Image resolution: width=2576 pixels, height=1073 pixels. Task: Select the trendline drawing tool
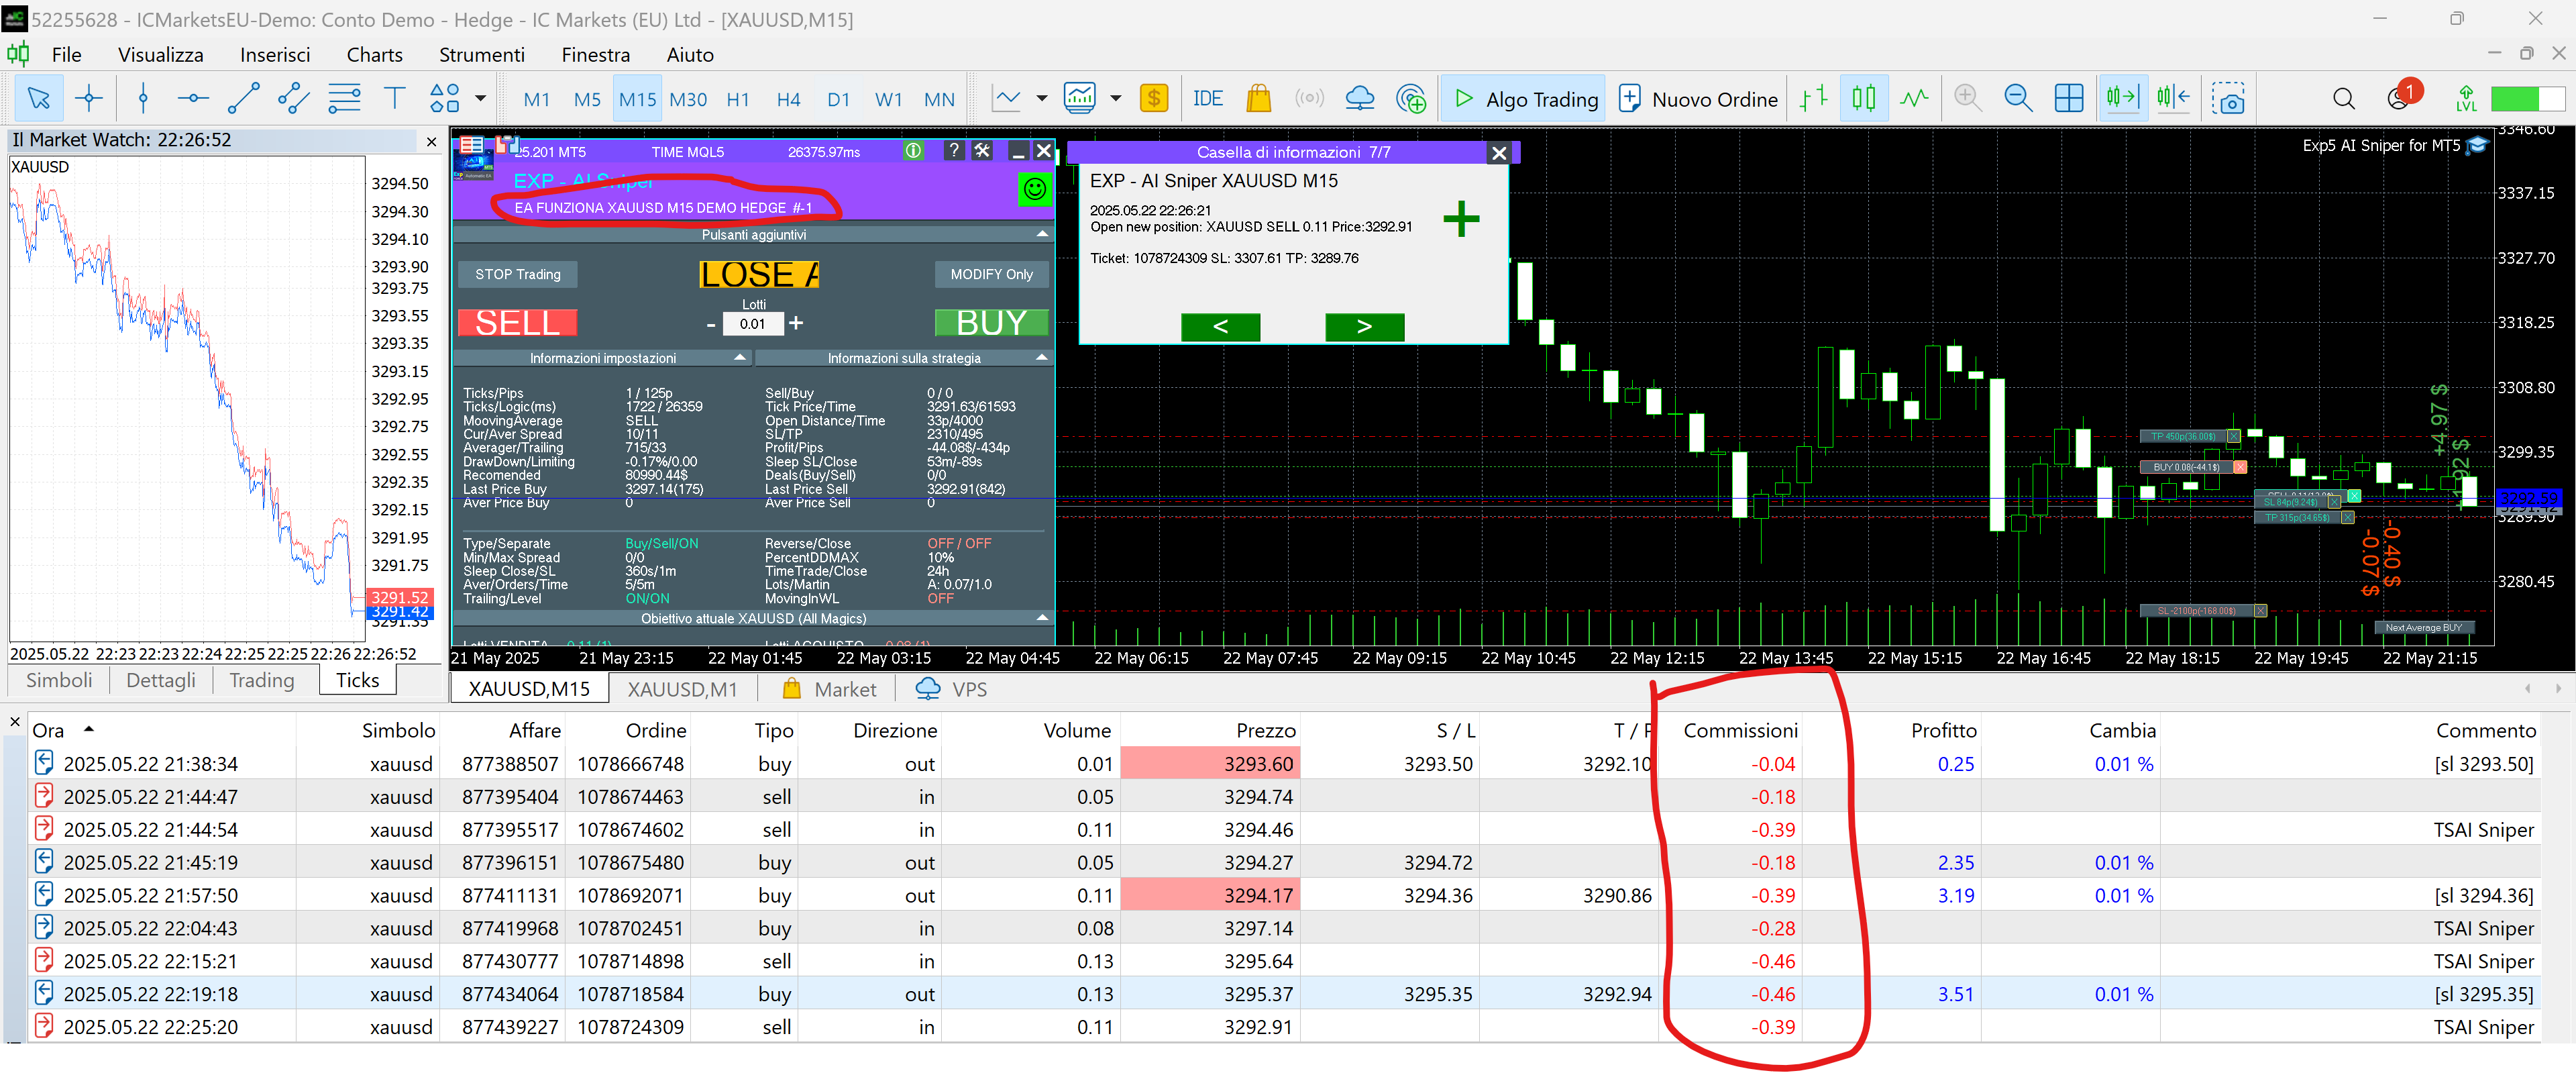click(243, 99)
